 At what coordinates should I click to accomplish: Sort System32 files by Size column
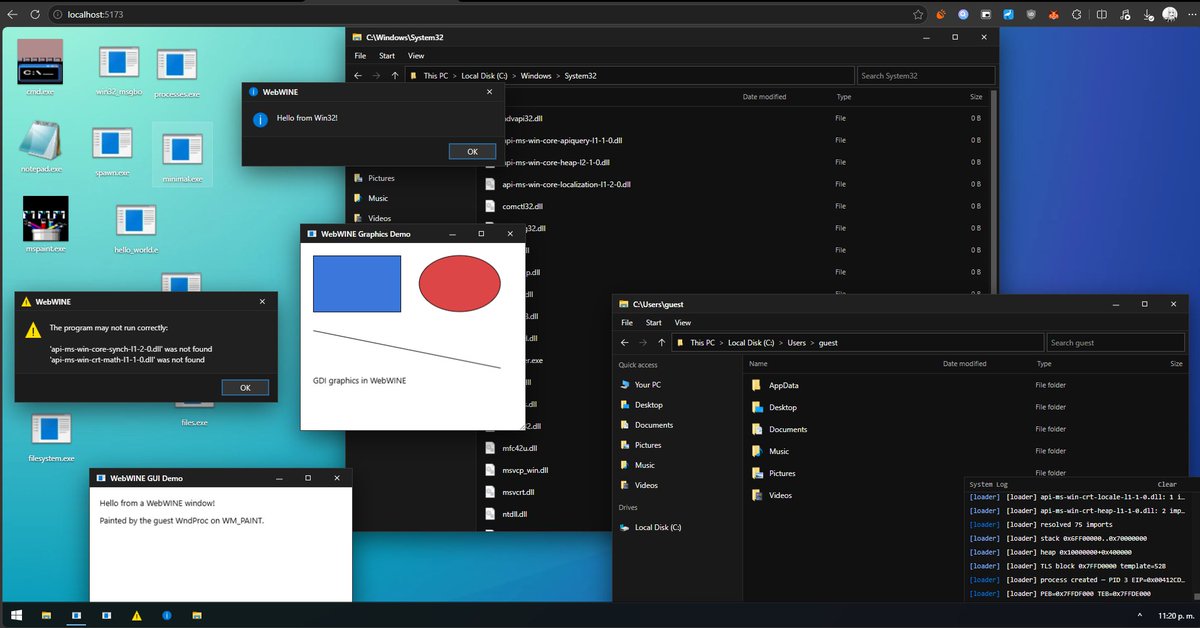976,97
